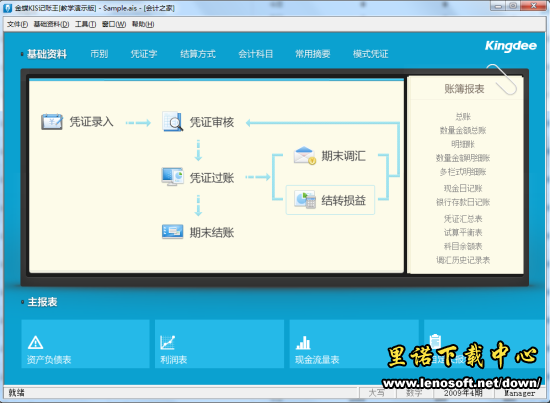Minimize the application window
The image size is (550, 403).
pos(498,6)
